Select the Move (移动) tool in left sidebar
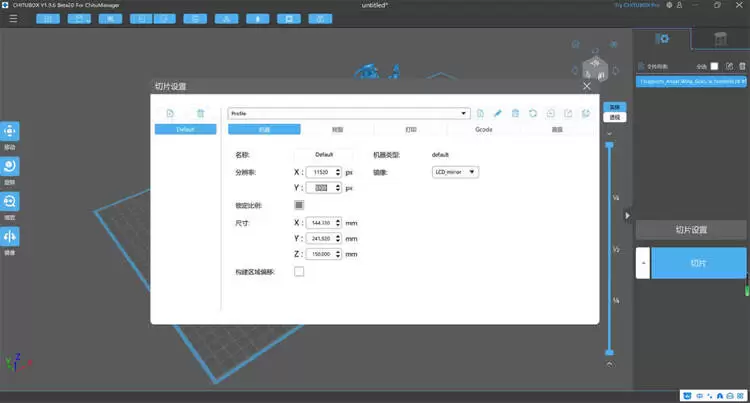Image resolution: width=750 pixels, height=403 pixels. (x=10, y=131)
